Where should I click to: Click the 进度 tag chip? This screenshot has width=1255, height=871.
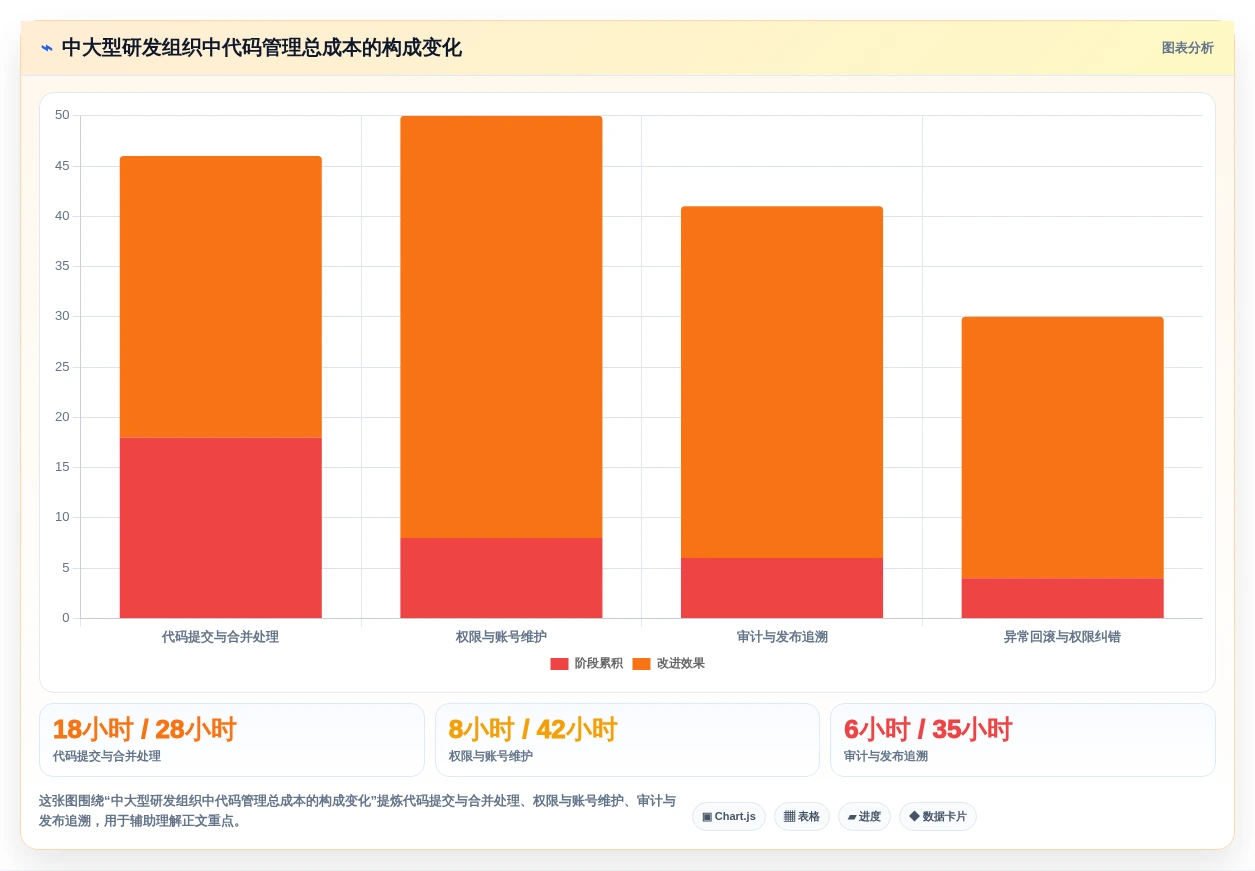point(864,816)
